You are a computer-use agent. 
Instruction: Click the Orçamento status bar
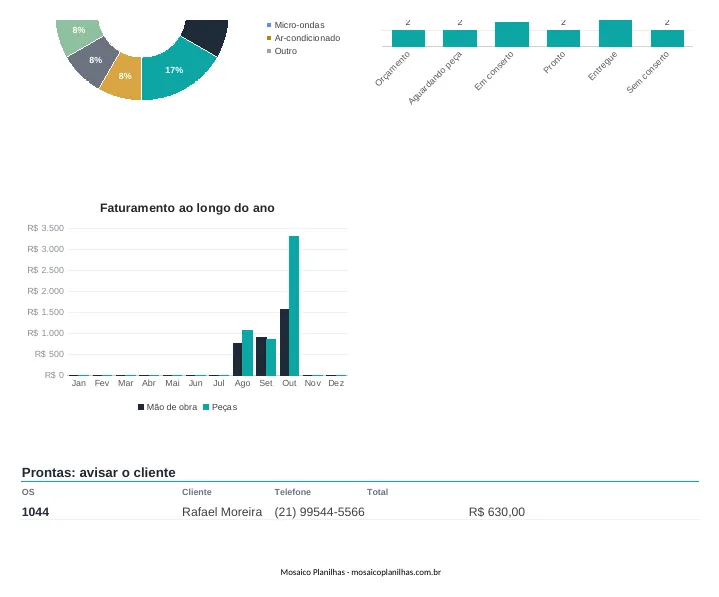408,38
